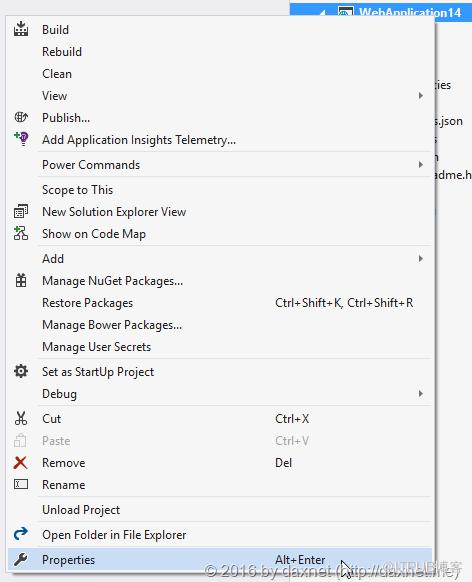Open the Add submenu arrow
This screenshot has width=472, height=582.
pos(420,258)
